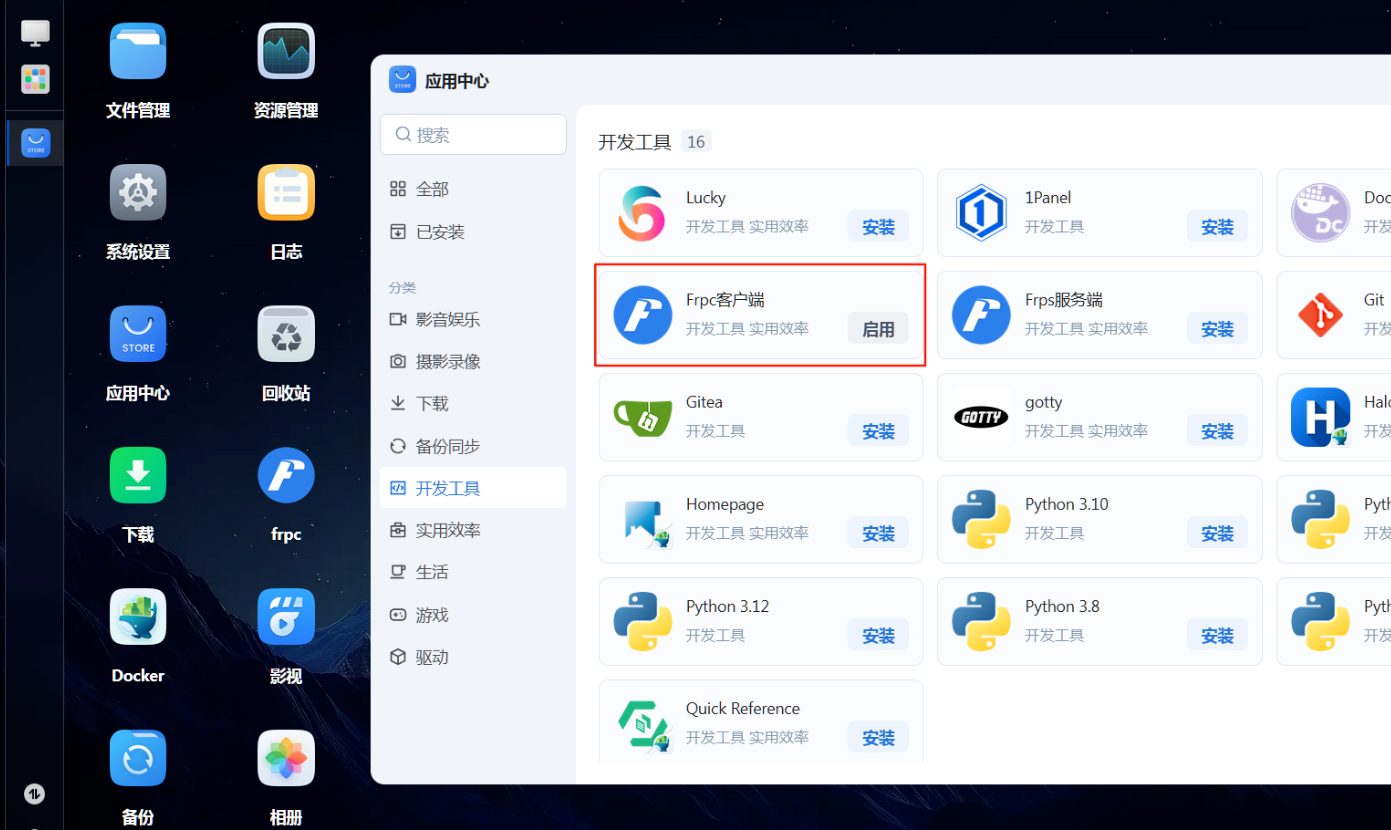Select 下载 category in sidebar
Viewport: 1391px width, 830px height.
(x=473, y=404)
